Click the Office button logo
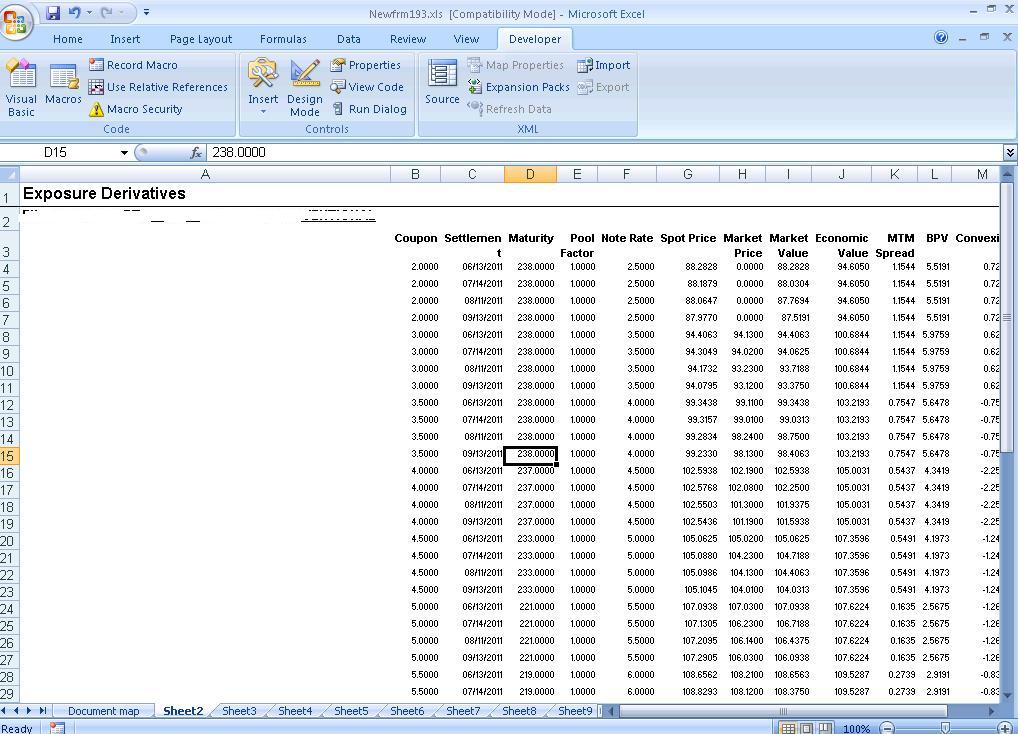Image resolution: width=1018 pixels, height=734 pixels. coord(16,22)
